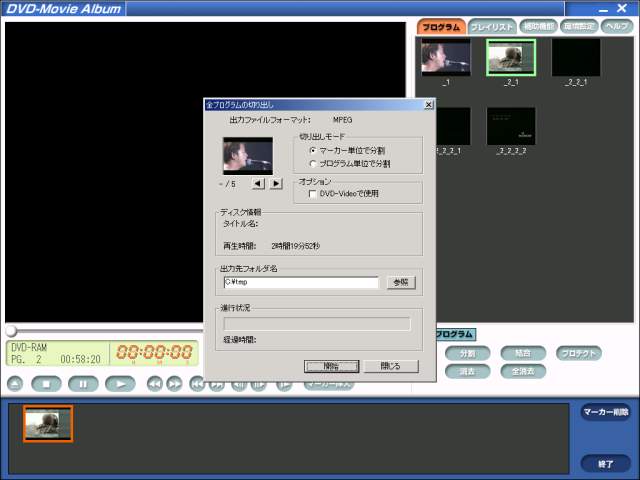The image size is (640, 480).
Task: Click the 閉じる button in dialog
Action: click(391, 366)
